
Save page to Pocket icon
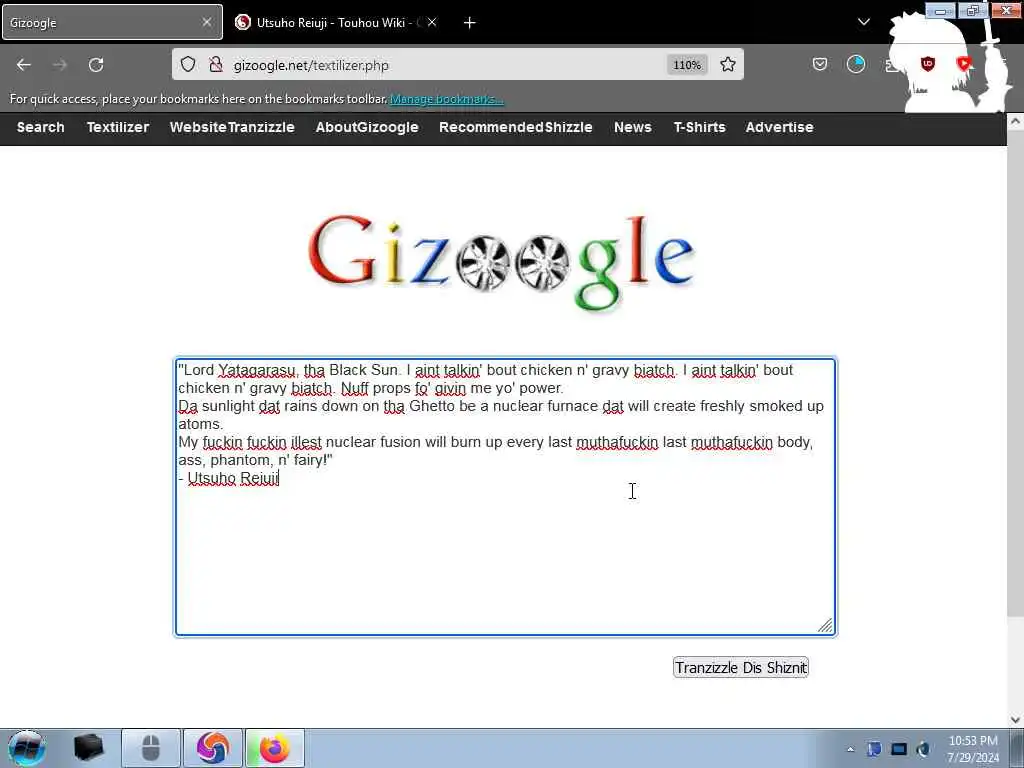(x=820, y=64)
